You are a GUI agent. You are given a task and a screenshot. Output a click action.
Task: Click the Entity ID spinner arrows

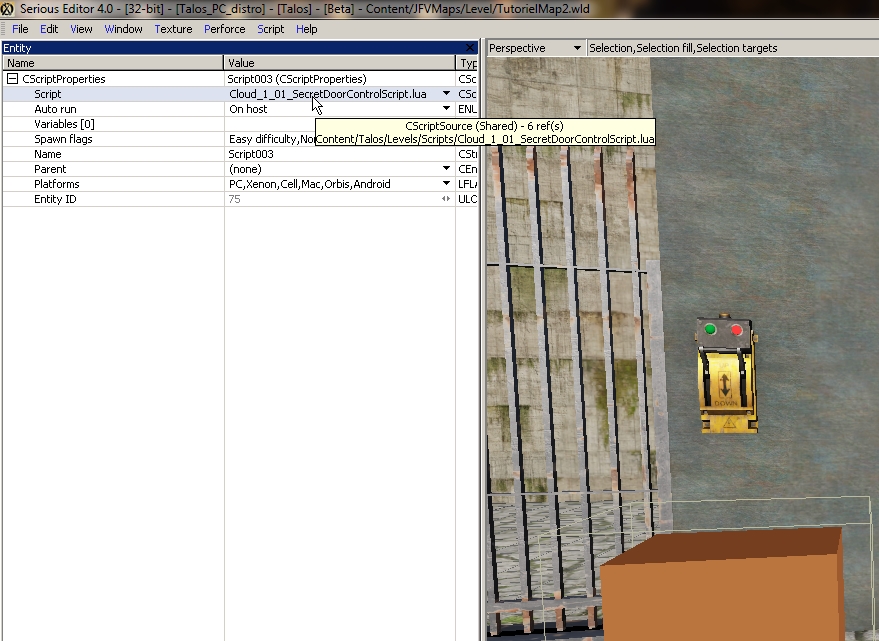(x=446, y=199)
